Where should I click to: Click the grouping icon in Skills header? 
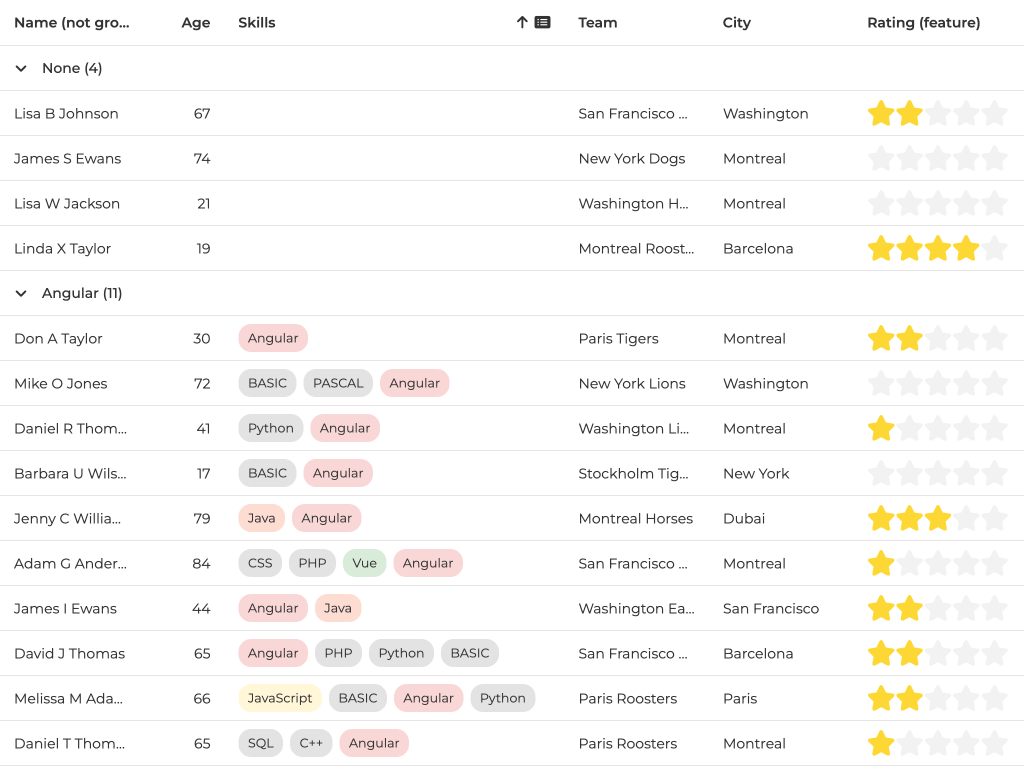click(543, 22)
